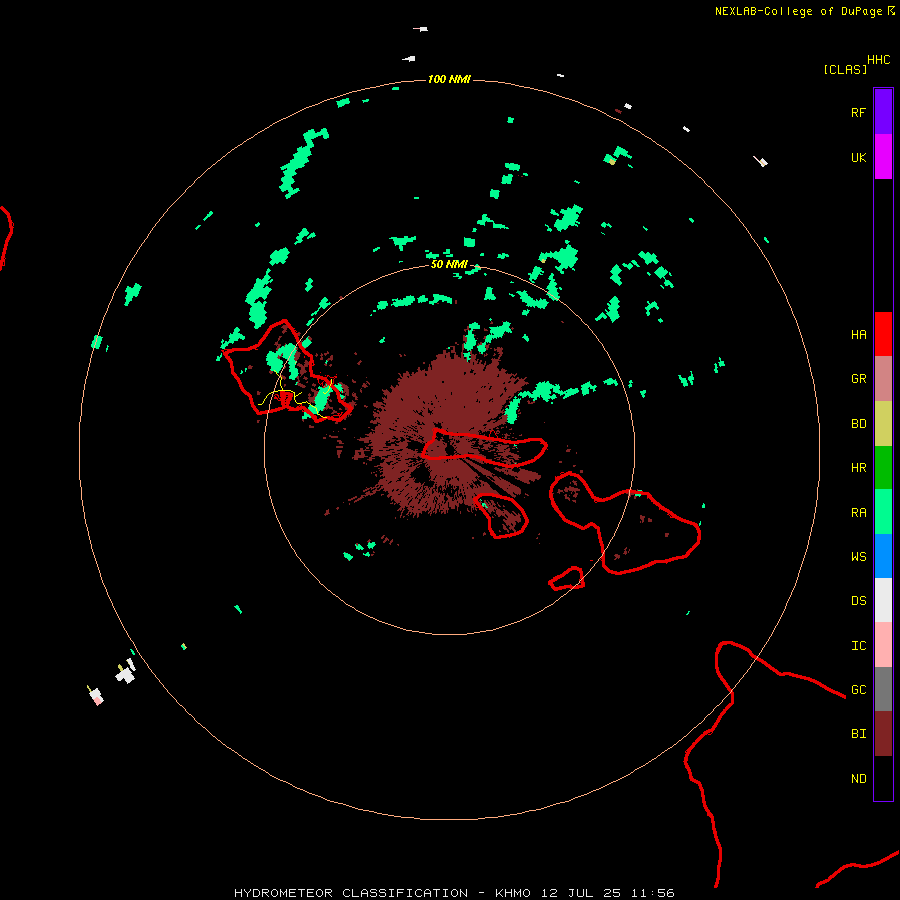The image size is (900, 900).
Task: Click the ND black legend swatch
Action: pyautogui.click(x=883, y=778)
